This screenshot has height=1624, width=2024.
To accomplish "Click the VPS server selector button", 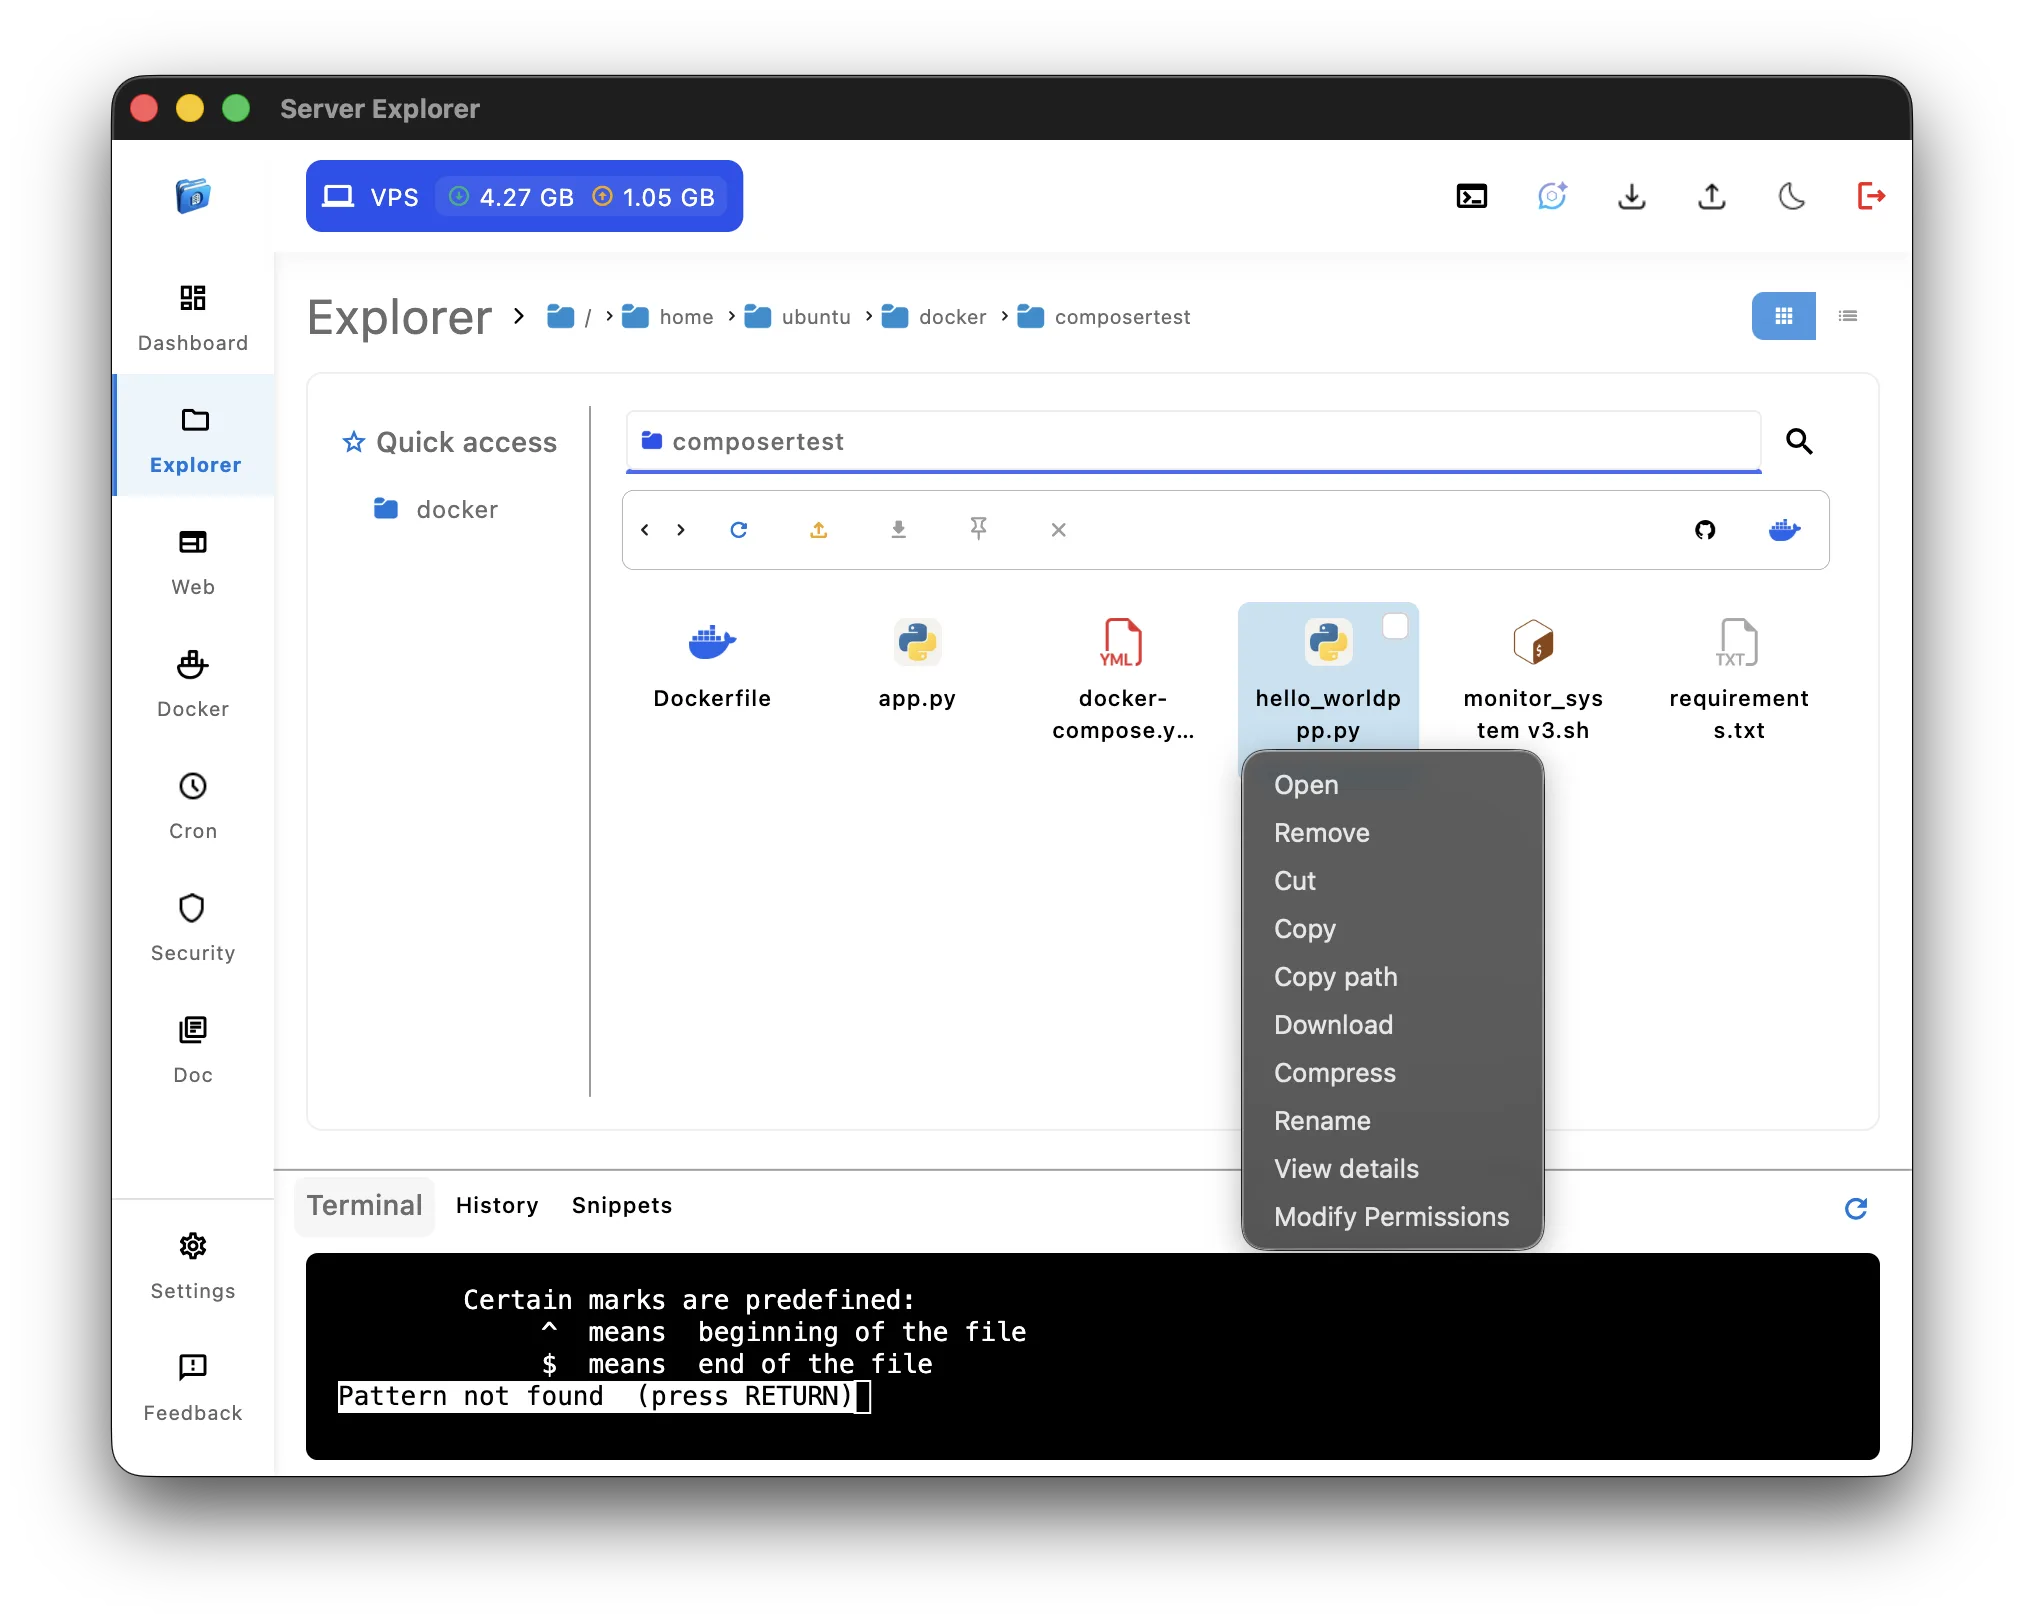I will click(x=524, y=196).
